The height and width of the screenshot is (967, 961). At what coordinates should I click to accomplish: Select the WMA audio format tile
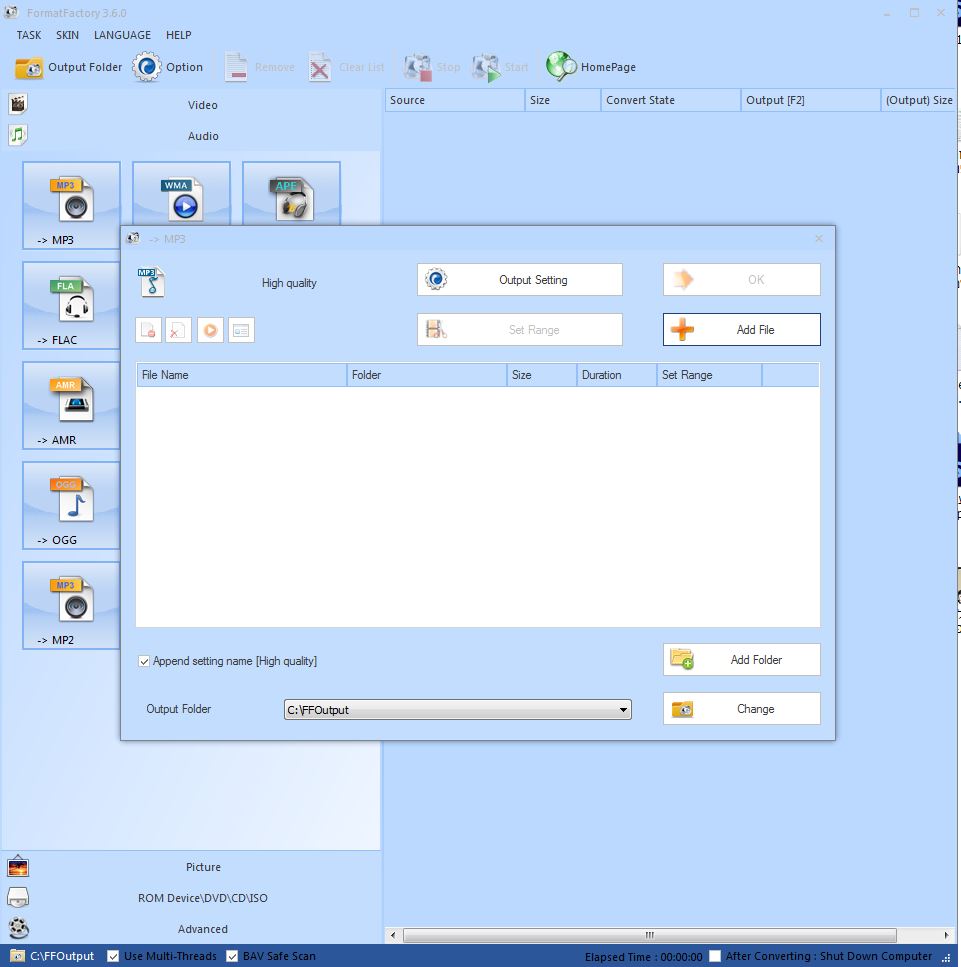click(x=181, y=193)
